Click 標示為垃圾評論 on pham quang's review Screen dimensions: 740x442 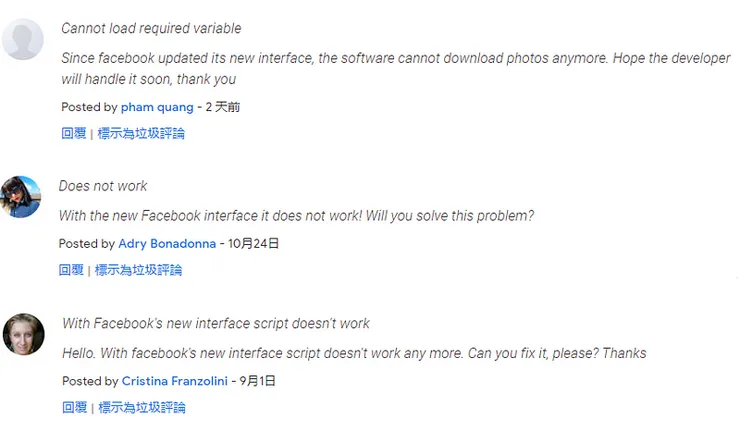[x=141, y=133]
